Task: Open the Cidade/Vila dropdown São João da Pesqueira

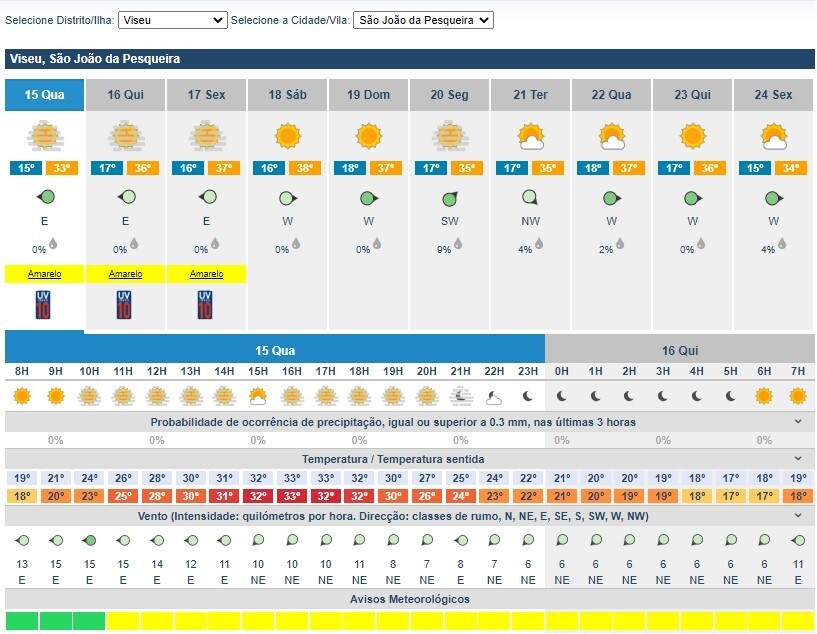Action: [424, 20]
